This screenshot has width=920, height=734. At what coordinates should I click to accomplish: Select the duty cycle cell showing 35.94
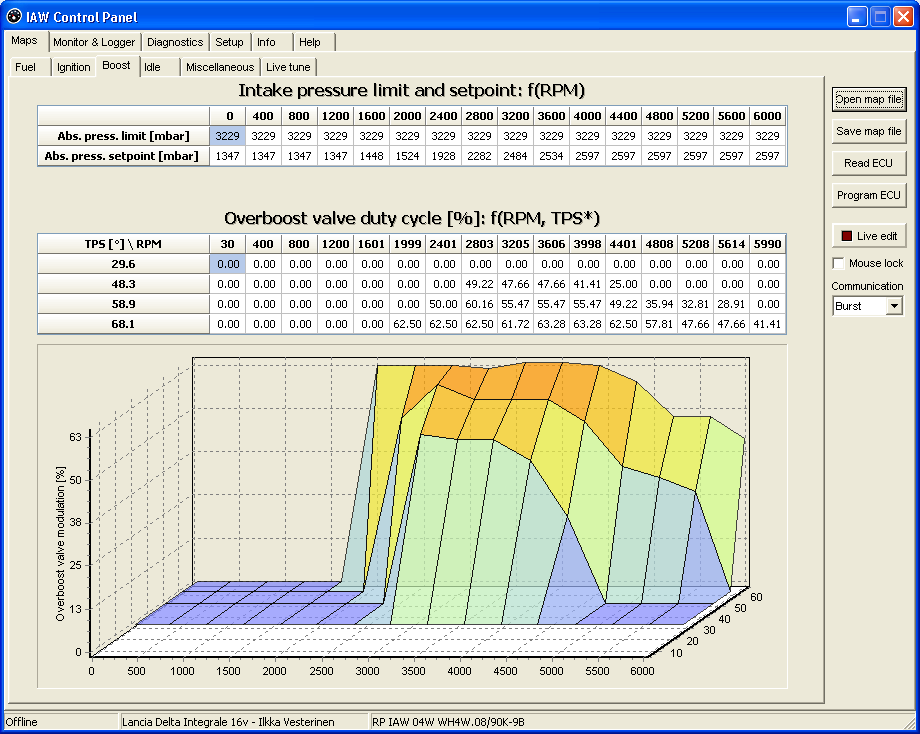659,304
